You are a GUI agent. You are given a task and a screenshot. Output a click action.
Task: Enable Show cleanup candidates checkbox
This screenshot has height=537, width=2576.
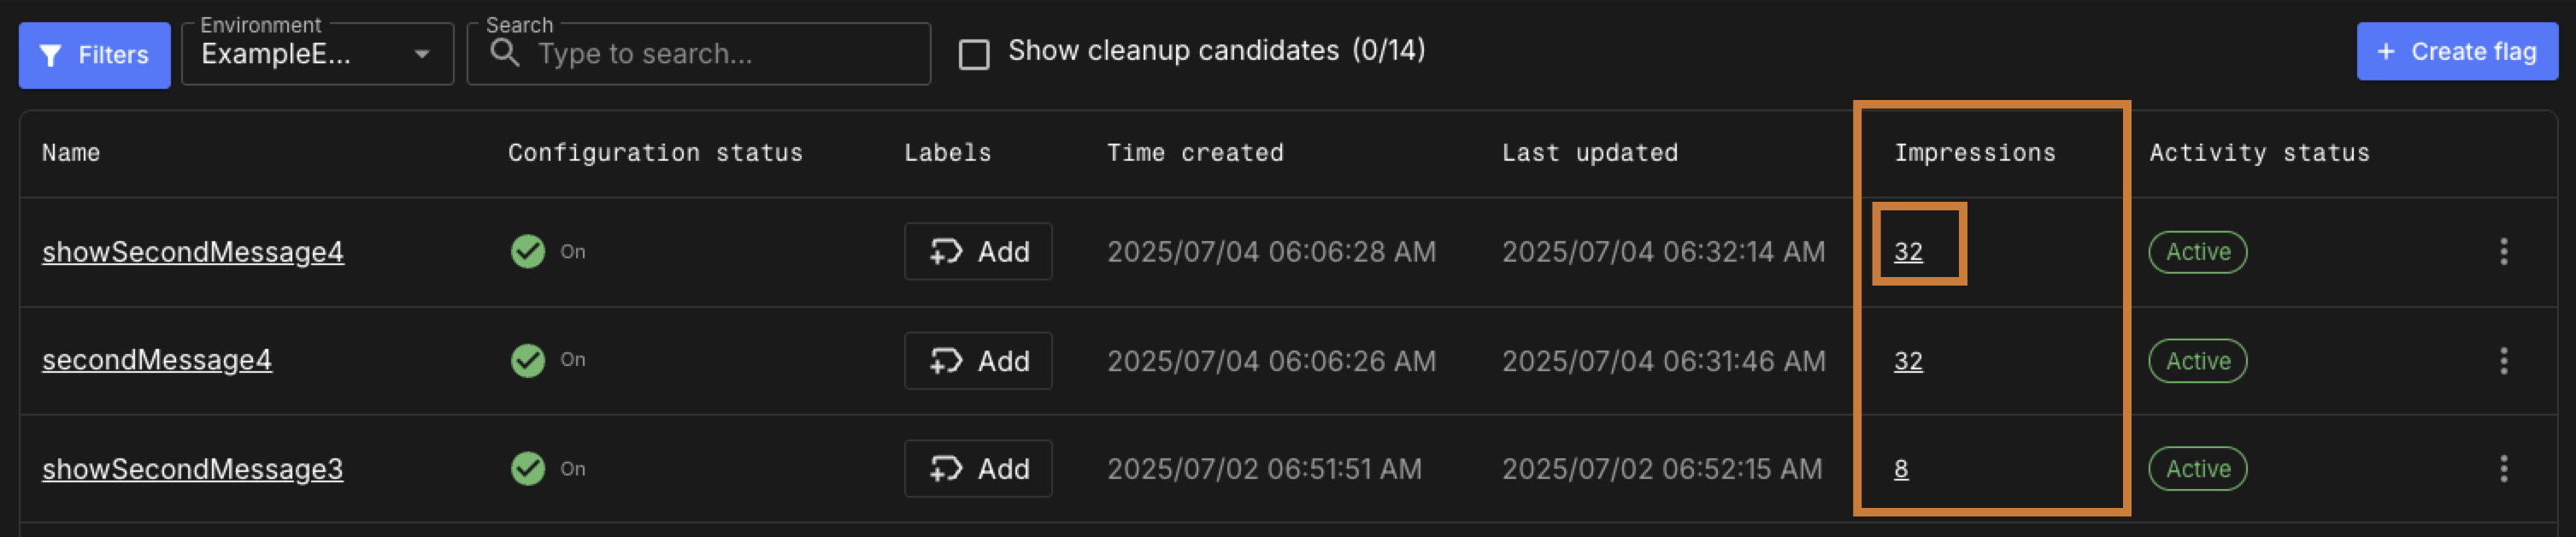point(973,54)
